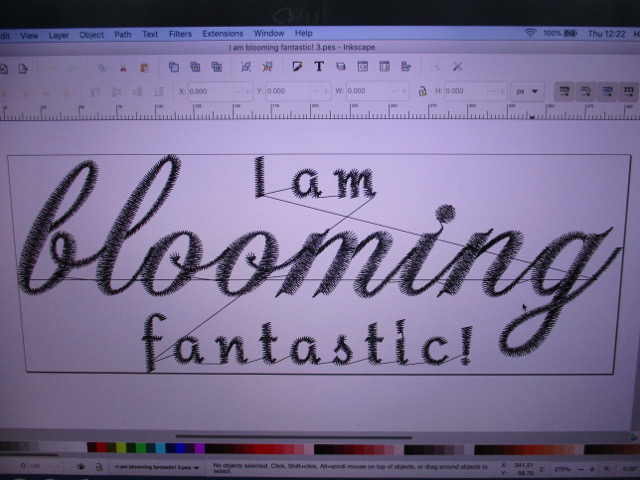
Task: Open the View menu
Action: click(29, 36)
